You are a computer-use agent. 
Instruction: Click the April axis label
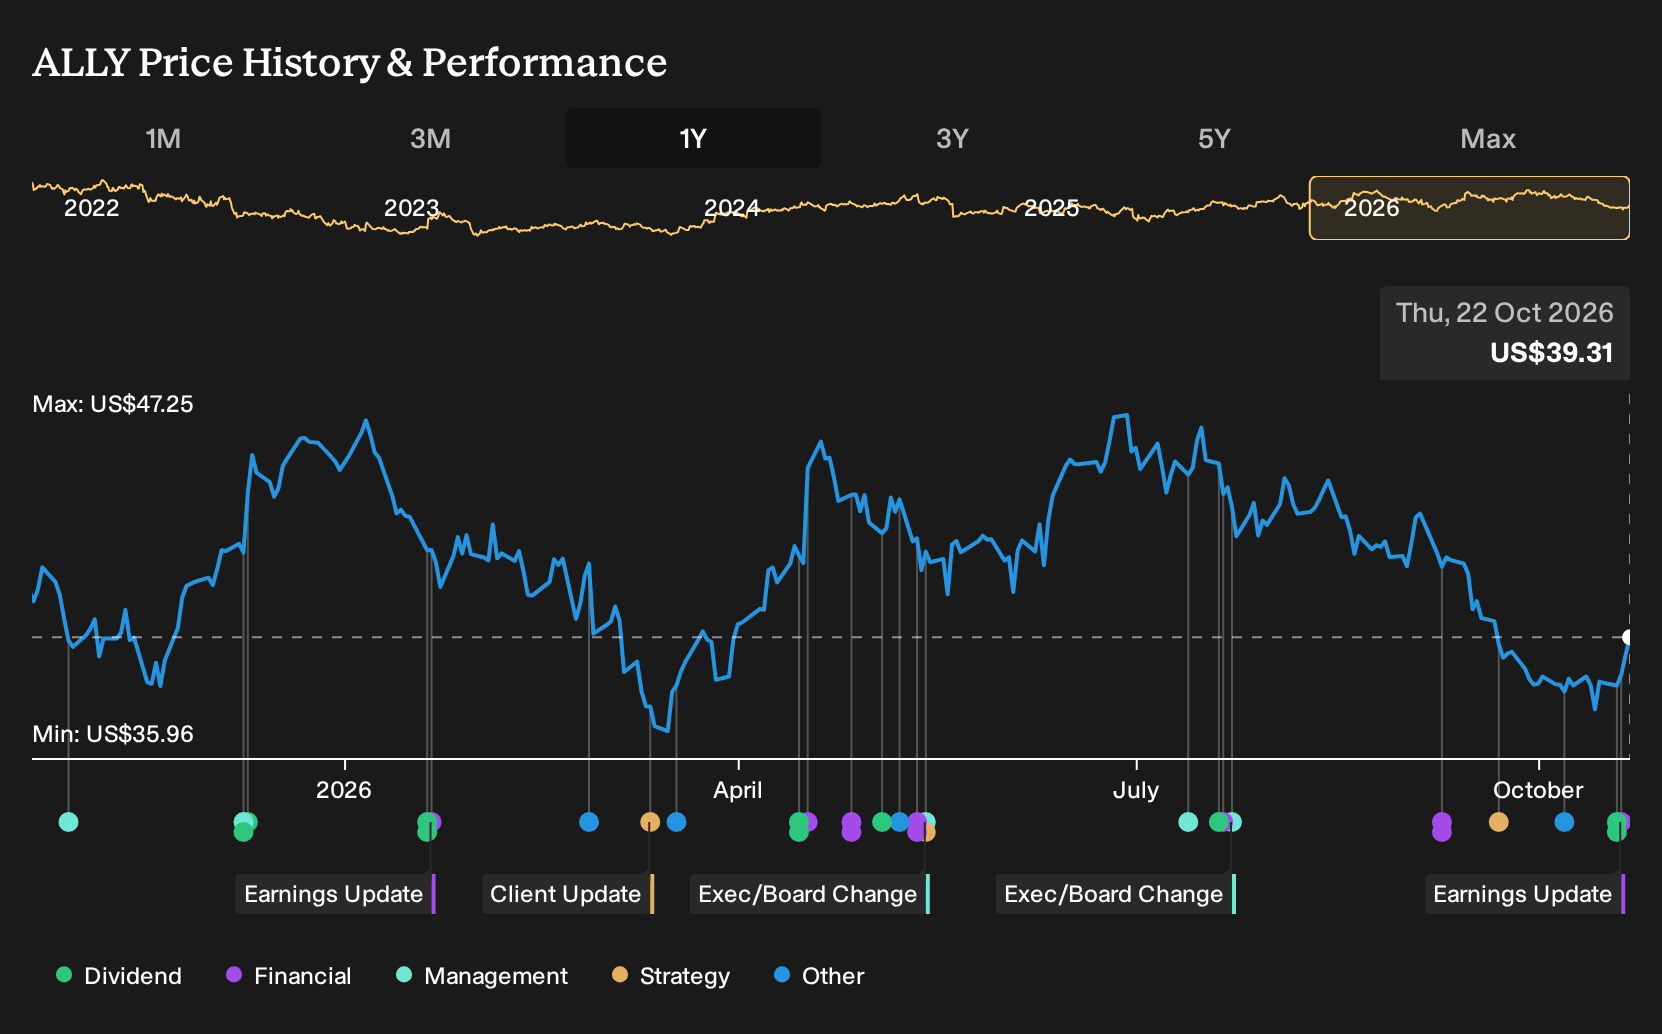tap(738, 790)
